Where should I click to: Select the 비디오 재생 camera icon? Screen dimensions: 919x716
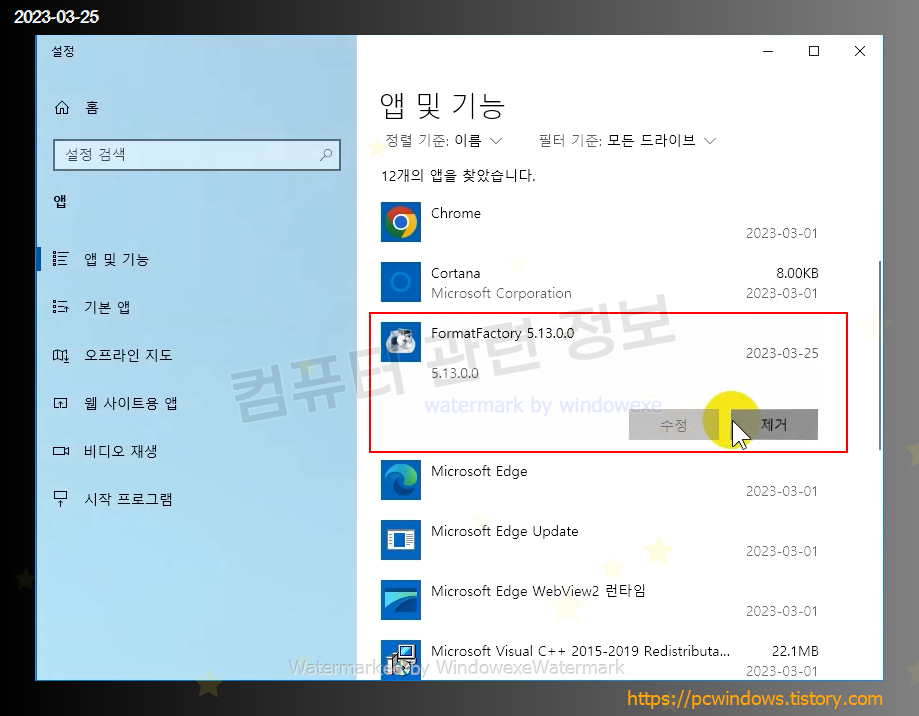point(60,451)
